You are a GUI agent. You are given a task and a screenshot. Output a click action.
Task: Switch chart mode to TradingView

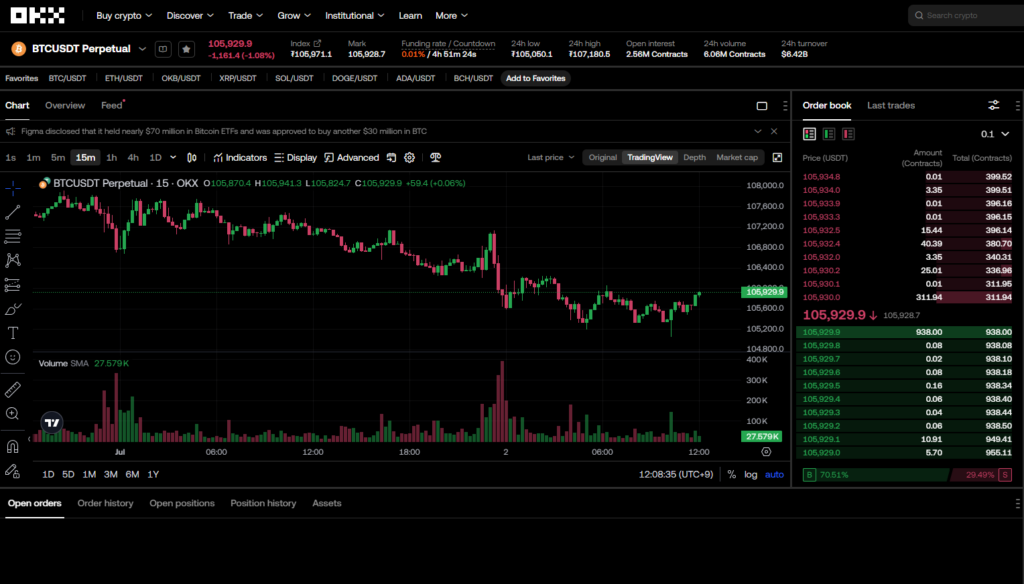click(650, 157)
